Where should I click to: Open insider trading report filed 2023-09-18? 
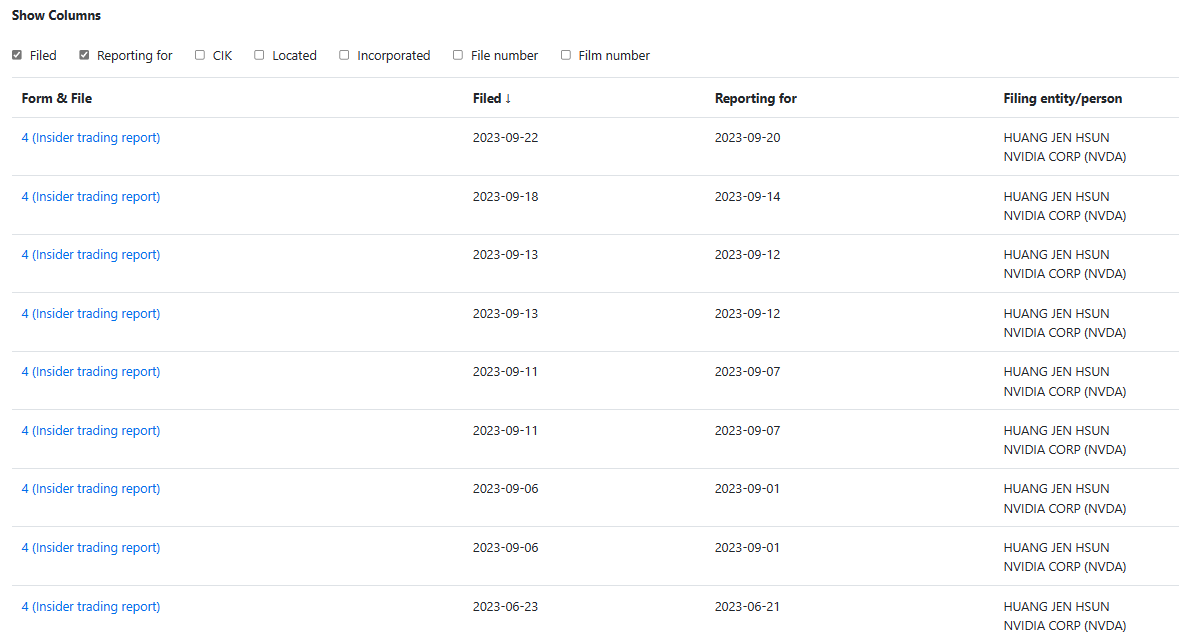coord(91,196)
